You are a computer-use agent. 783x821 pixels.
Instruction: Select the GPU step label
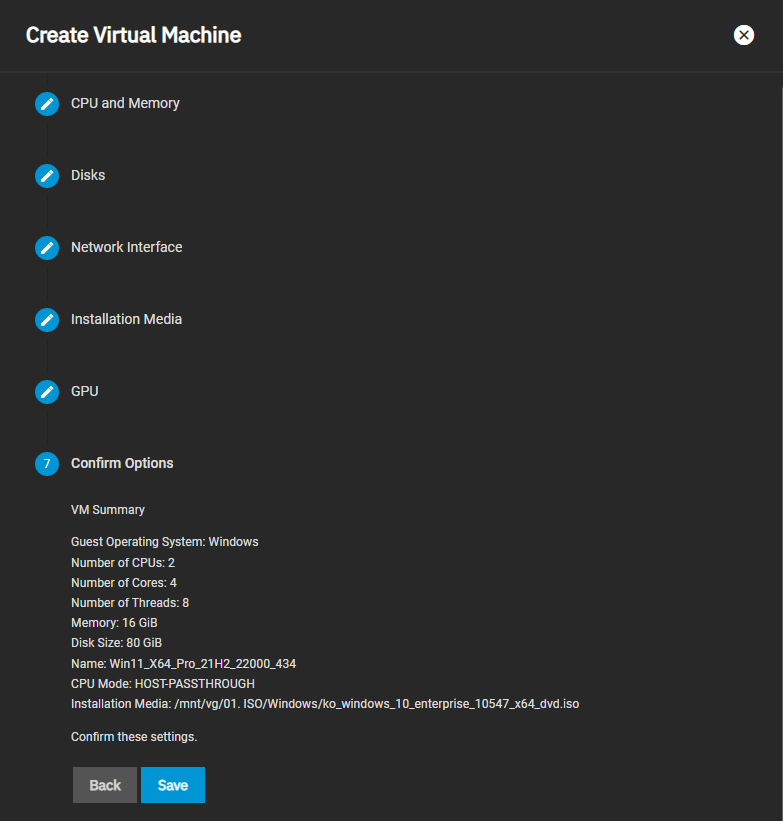click(x=85, y=391)
